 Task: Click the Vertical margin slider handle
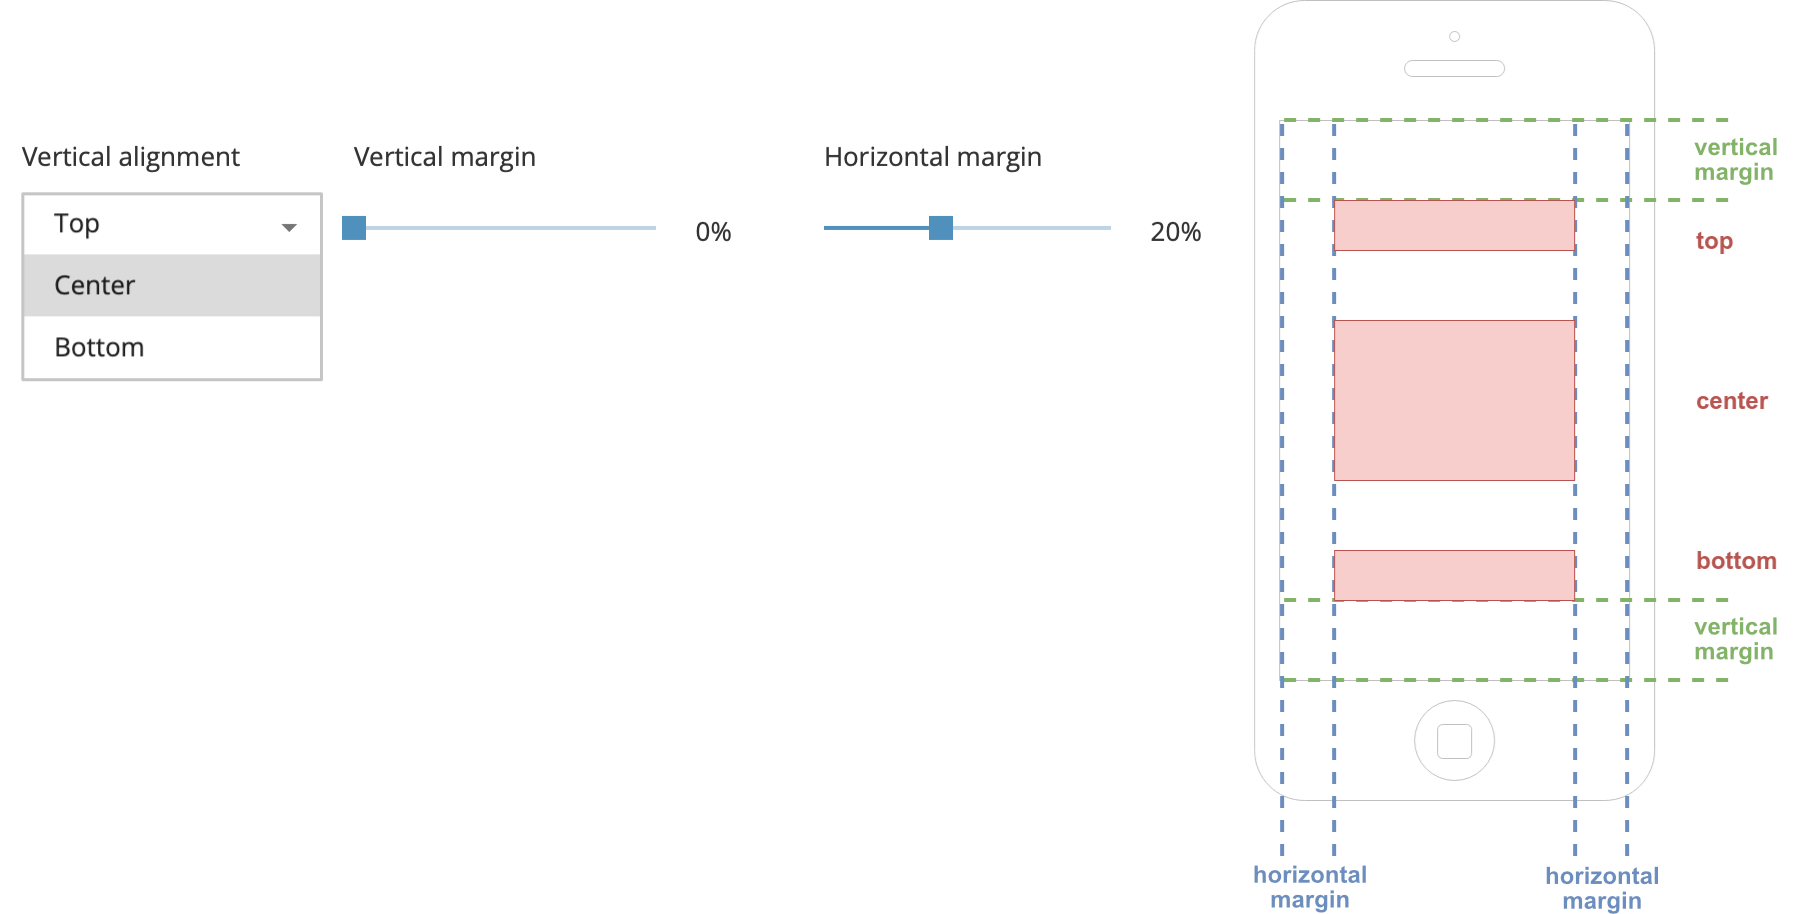tap(354, 228)
